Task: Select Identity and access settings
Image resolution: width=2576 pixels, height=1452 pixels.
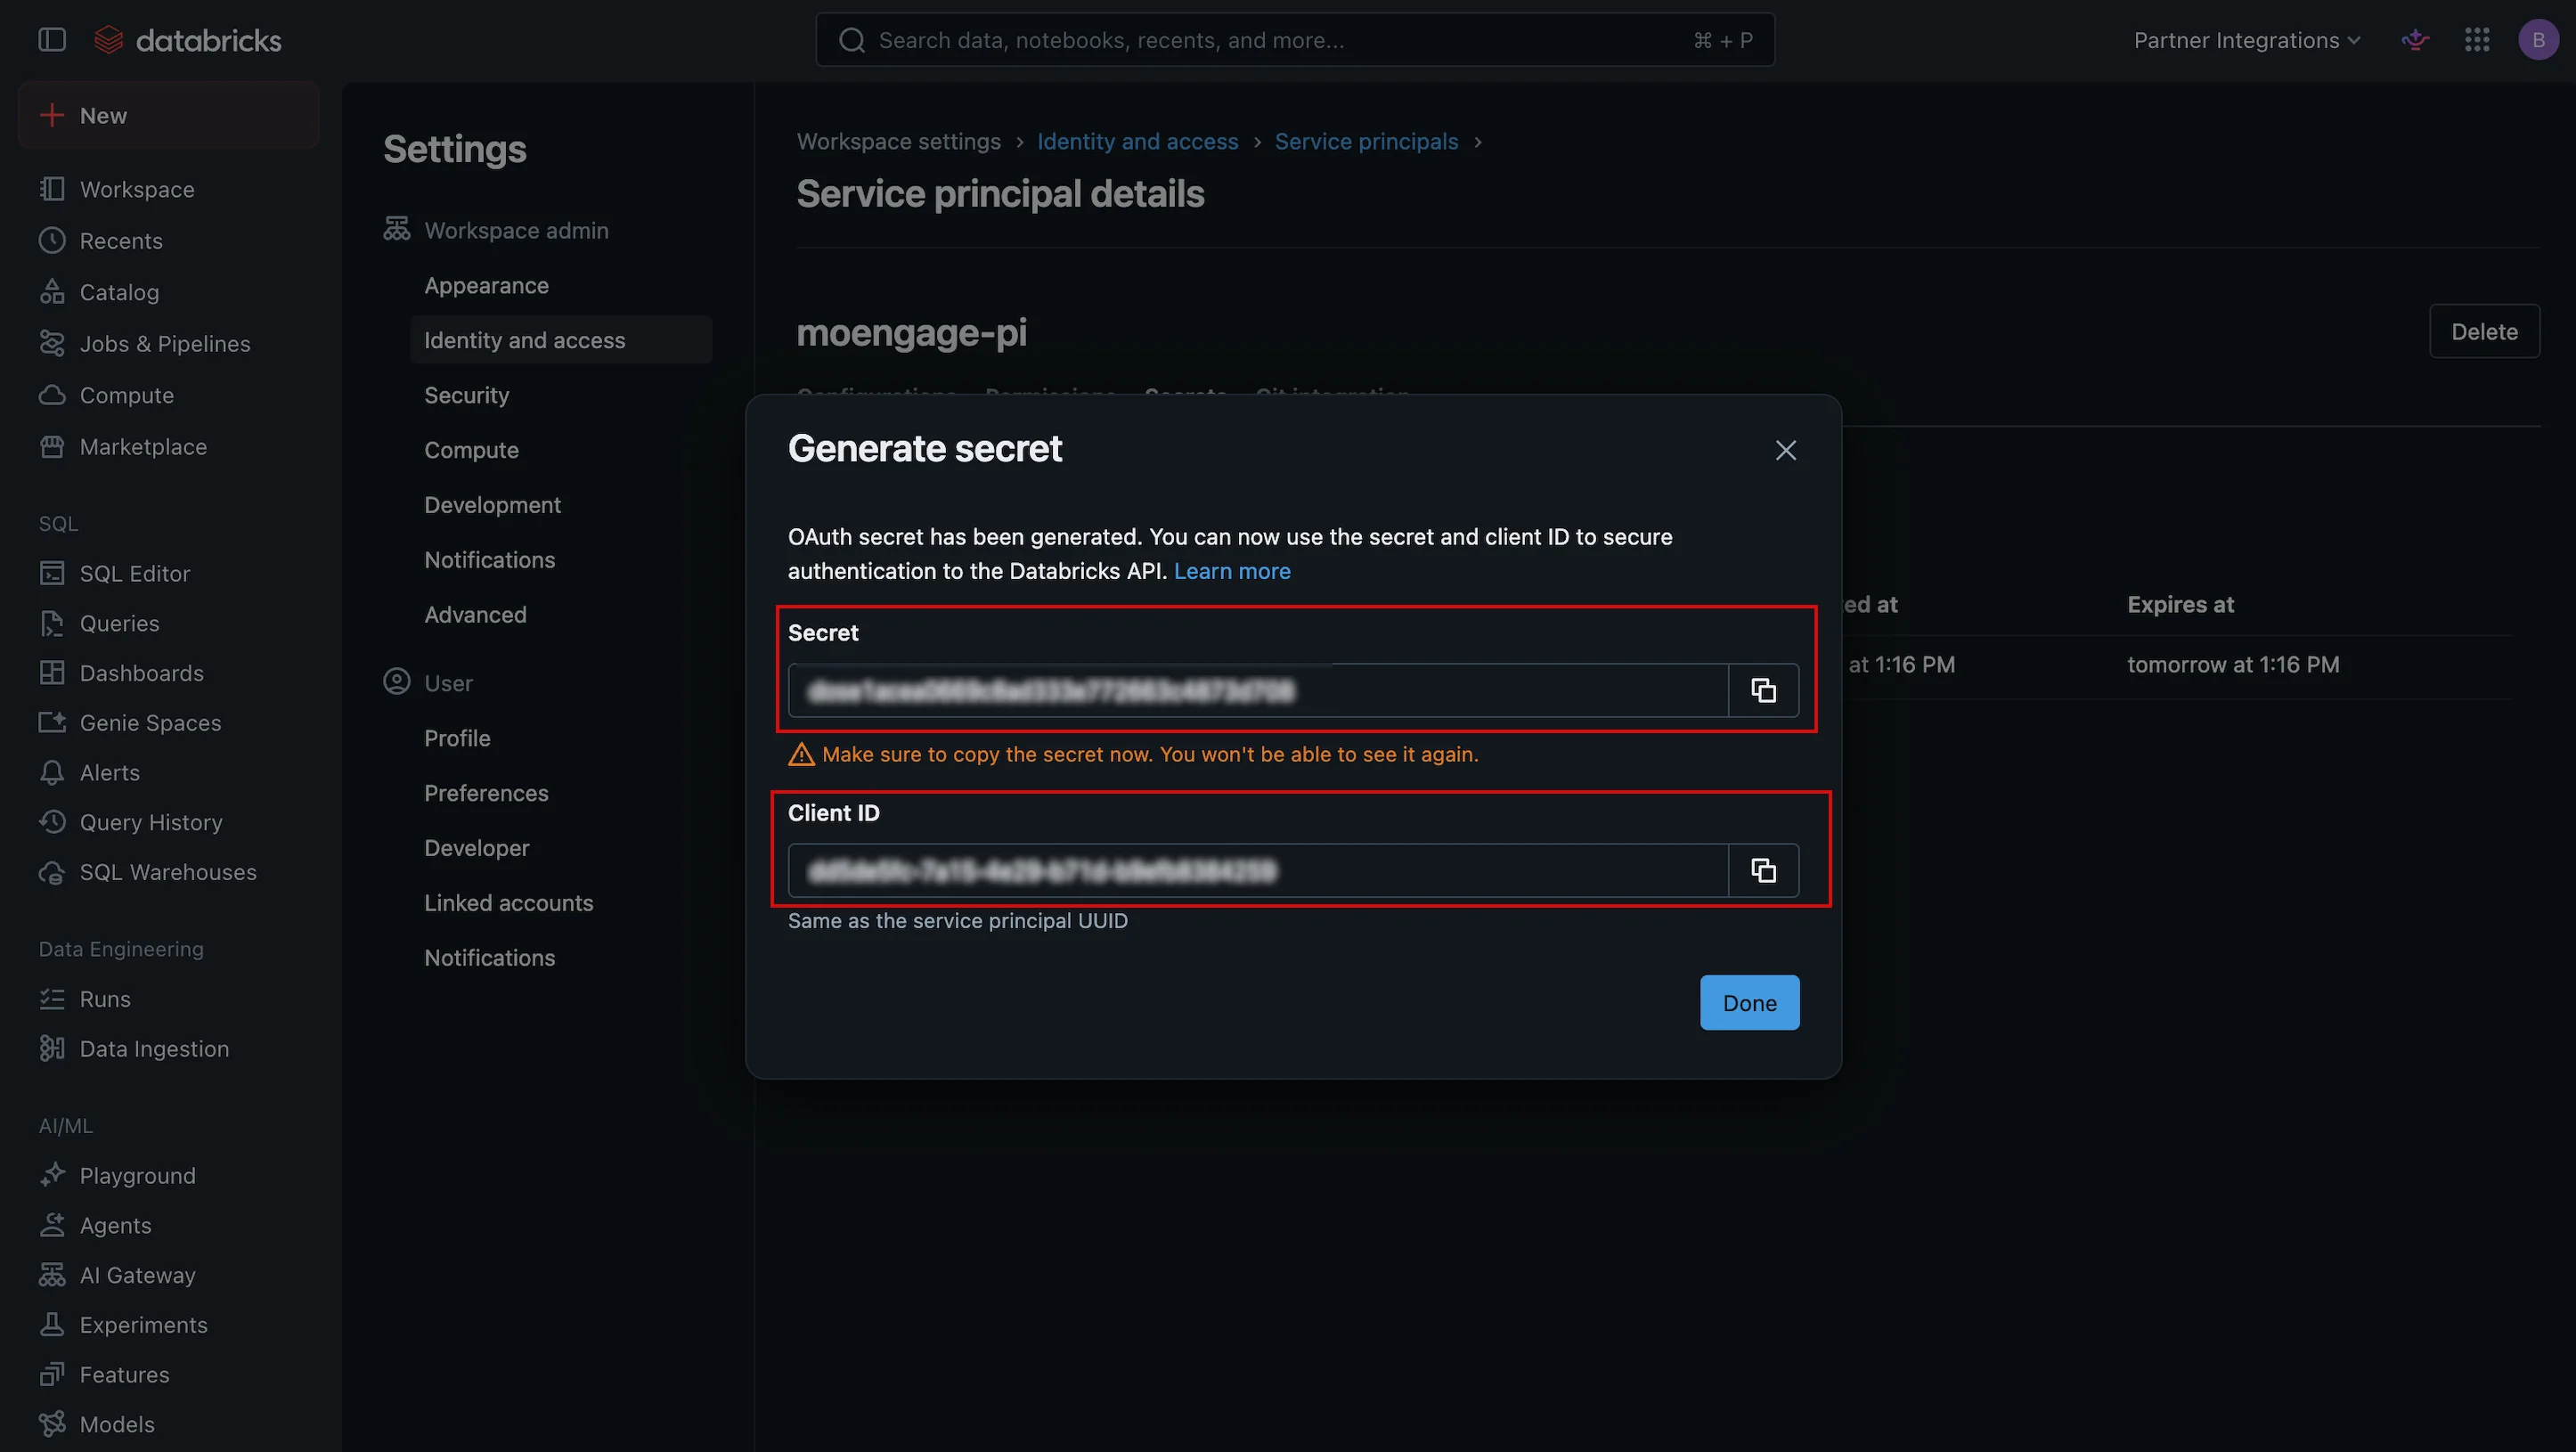Action: 561,340
